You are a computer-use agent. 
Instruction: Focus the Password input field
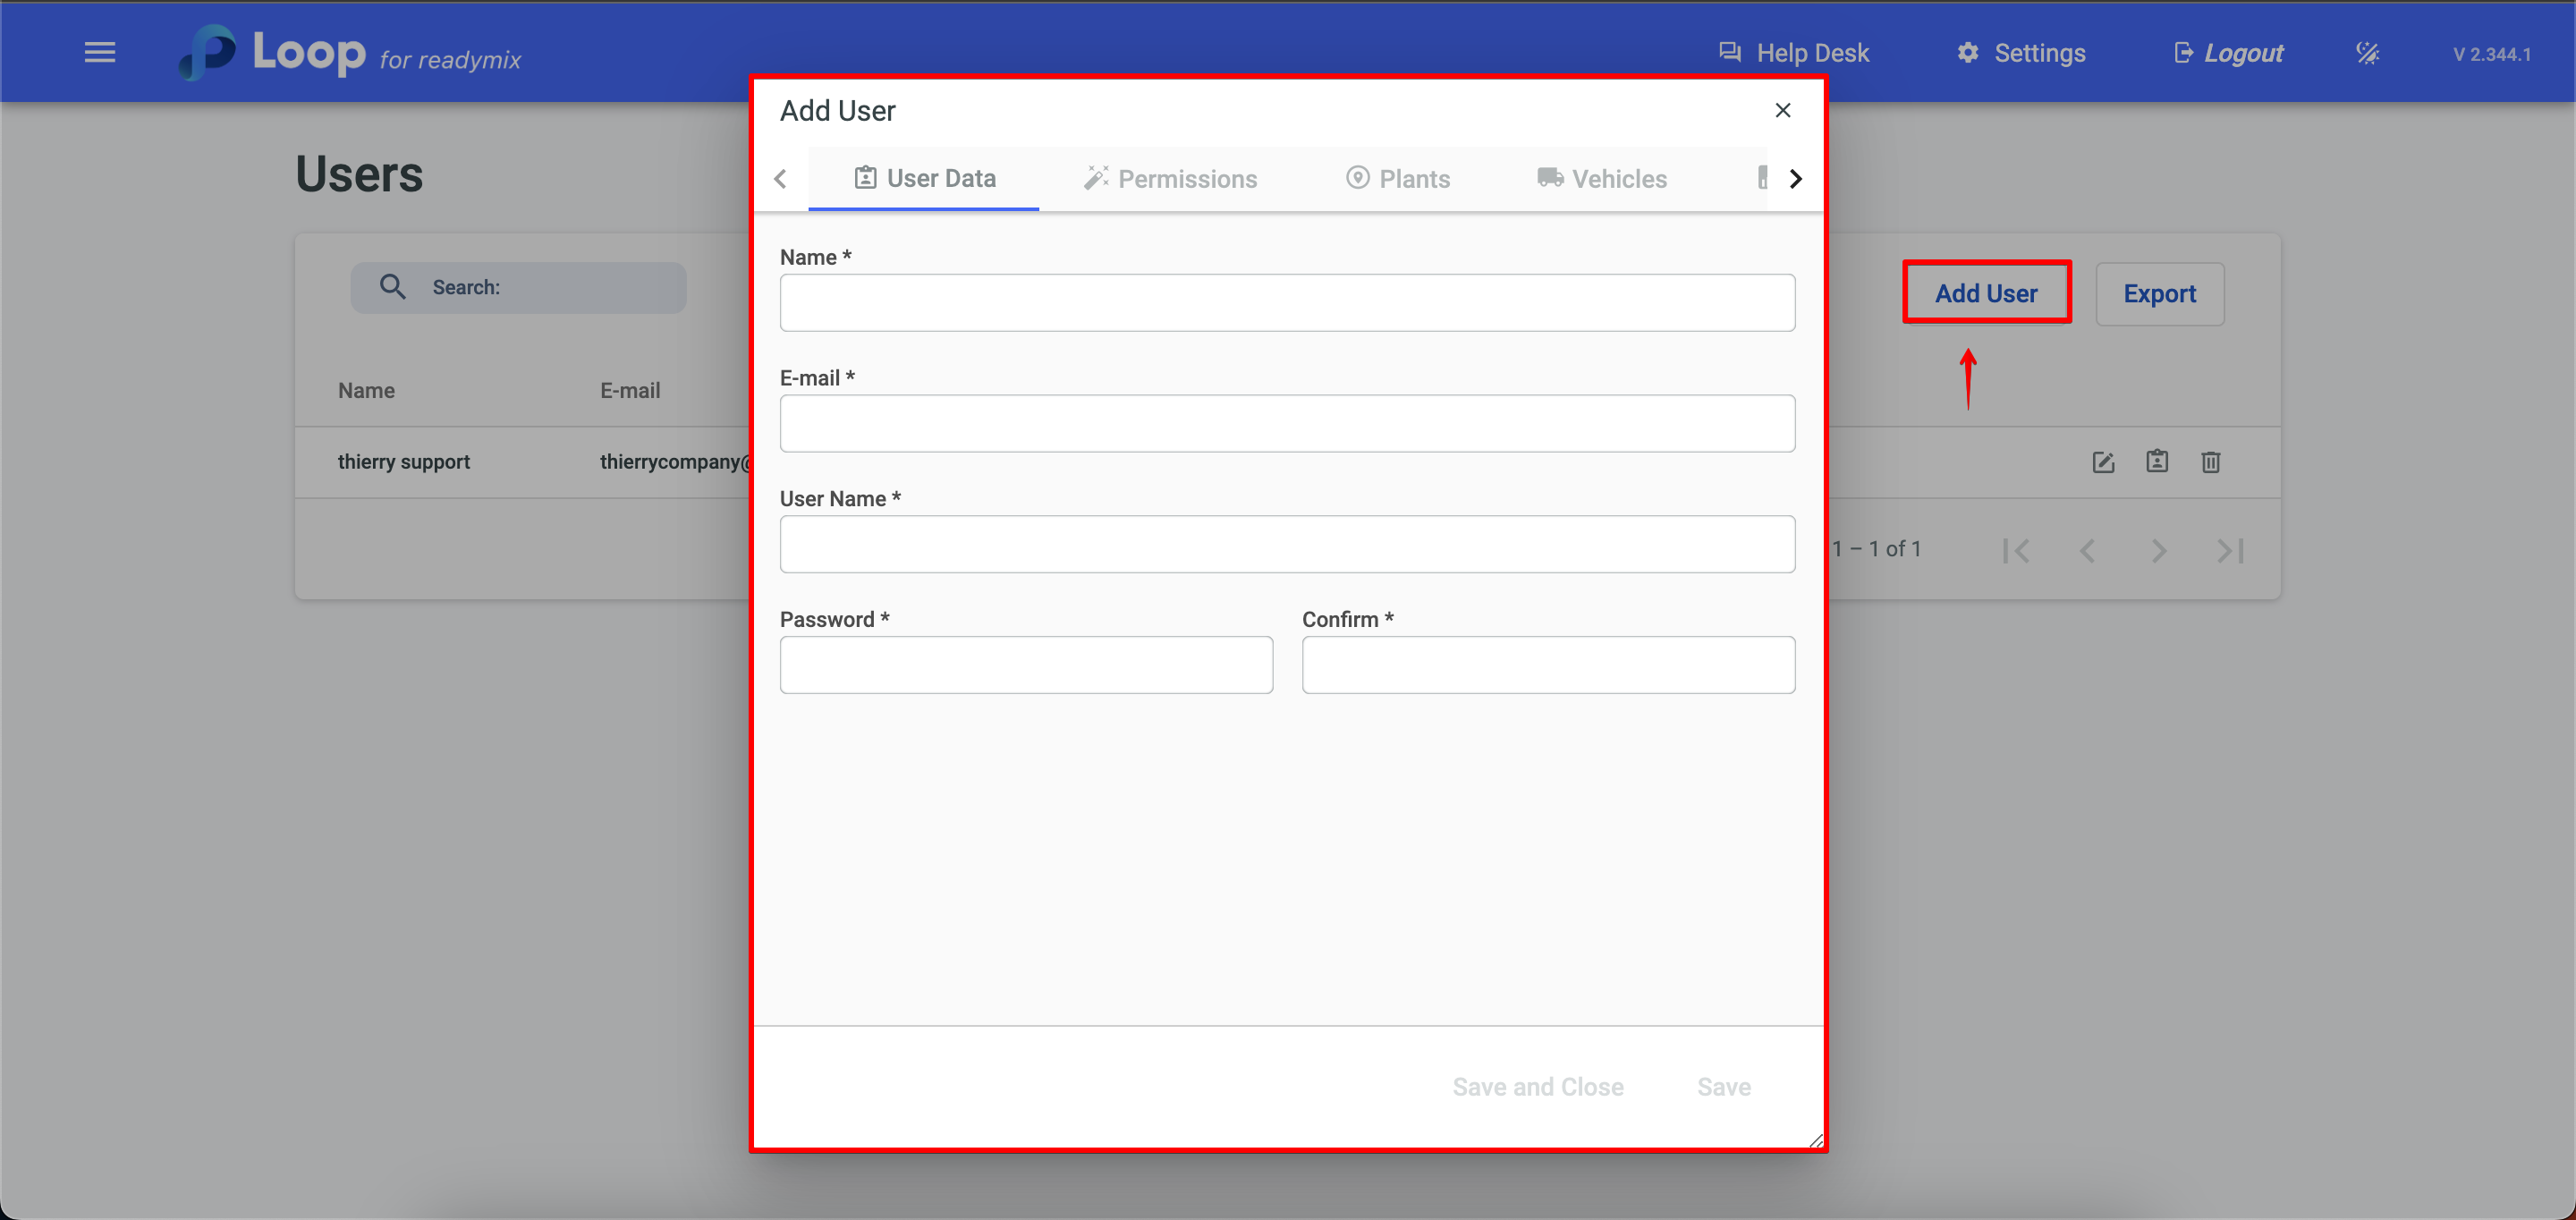click(x=1025, y=665)
